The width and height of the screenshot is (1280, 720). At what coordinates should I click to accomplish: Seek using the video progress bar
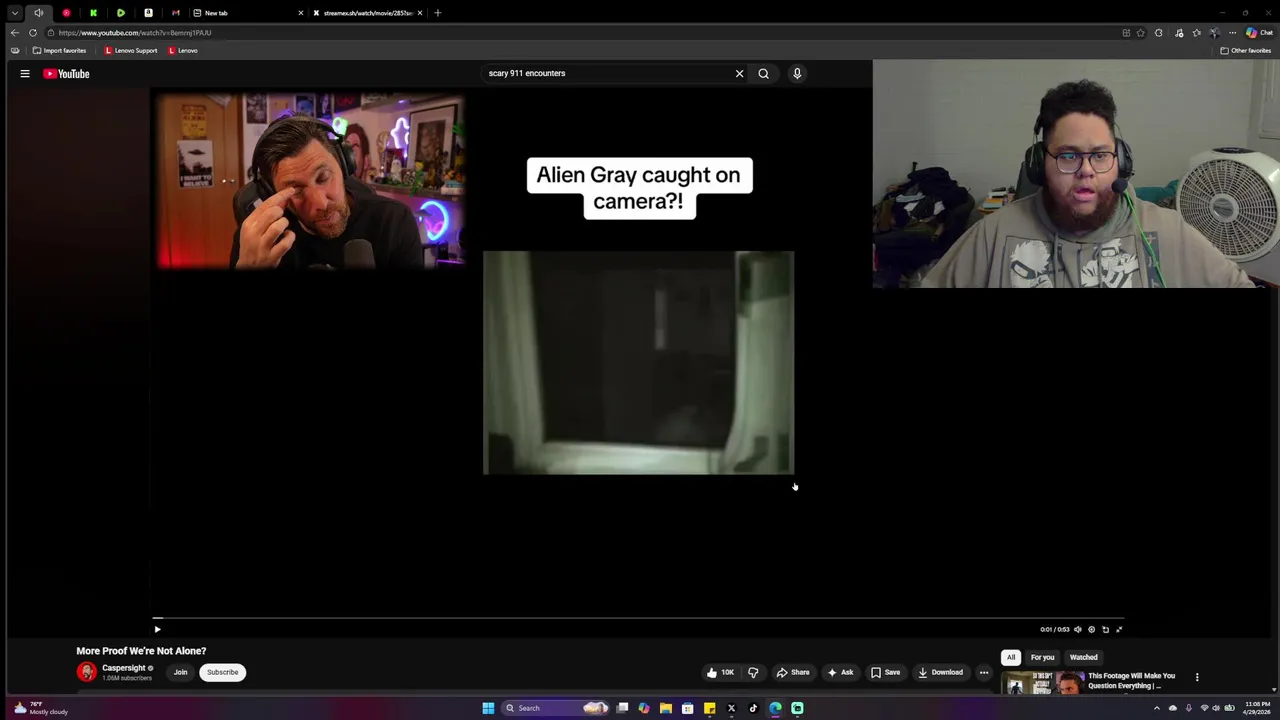pos(639,618)
